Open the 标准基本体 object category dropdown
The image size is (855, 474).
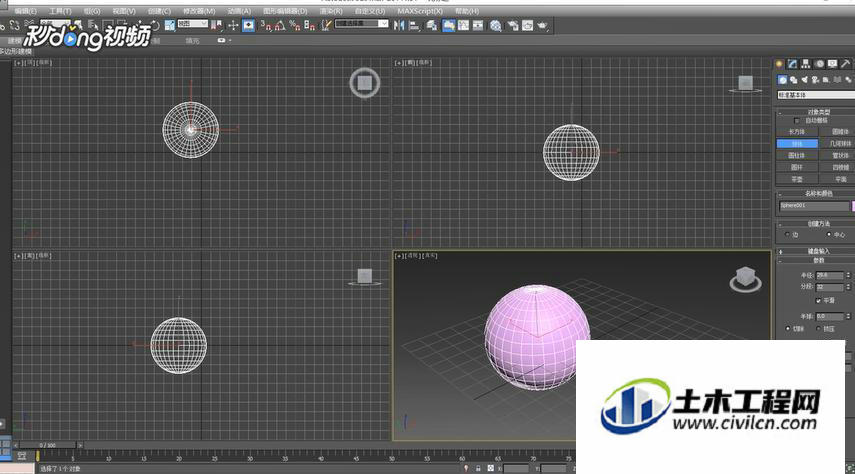coord(816,95)
